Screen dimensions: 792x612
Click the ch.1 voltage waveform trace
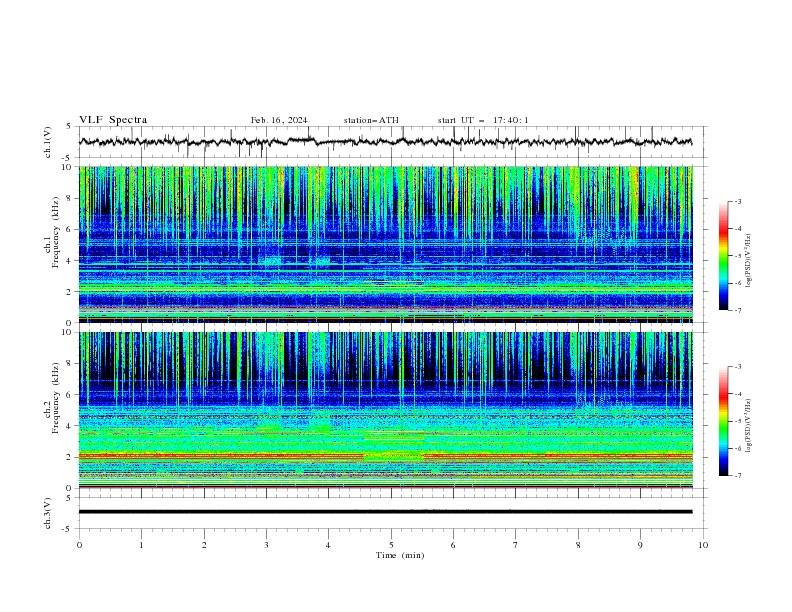tap(385, 142)
